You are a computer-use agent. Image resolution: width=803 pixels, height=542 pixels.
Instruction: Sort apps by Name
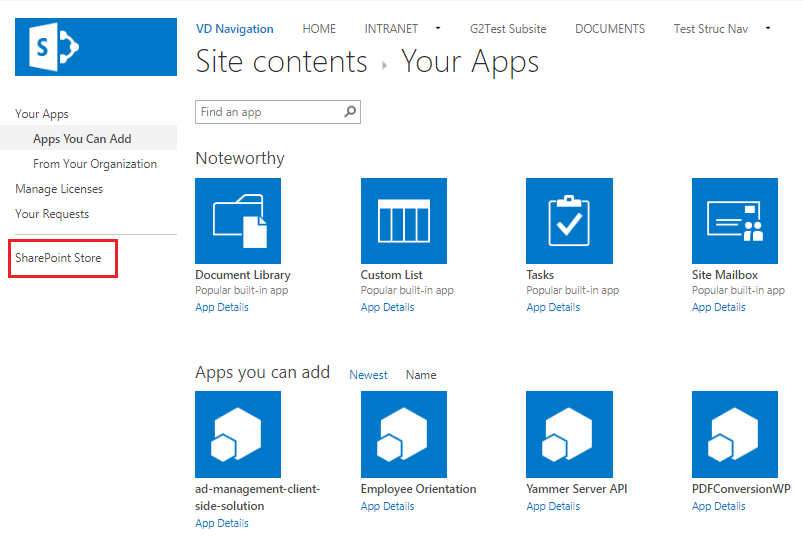pyautogui.click(x=421, y=375)
